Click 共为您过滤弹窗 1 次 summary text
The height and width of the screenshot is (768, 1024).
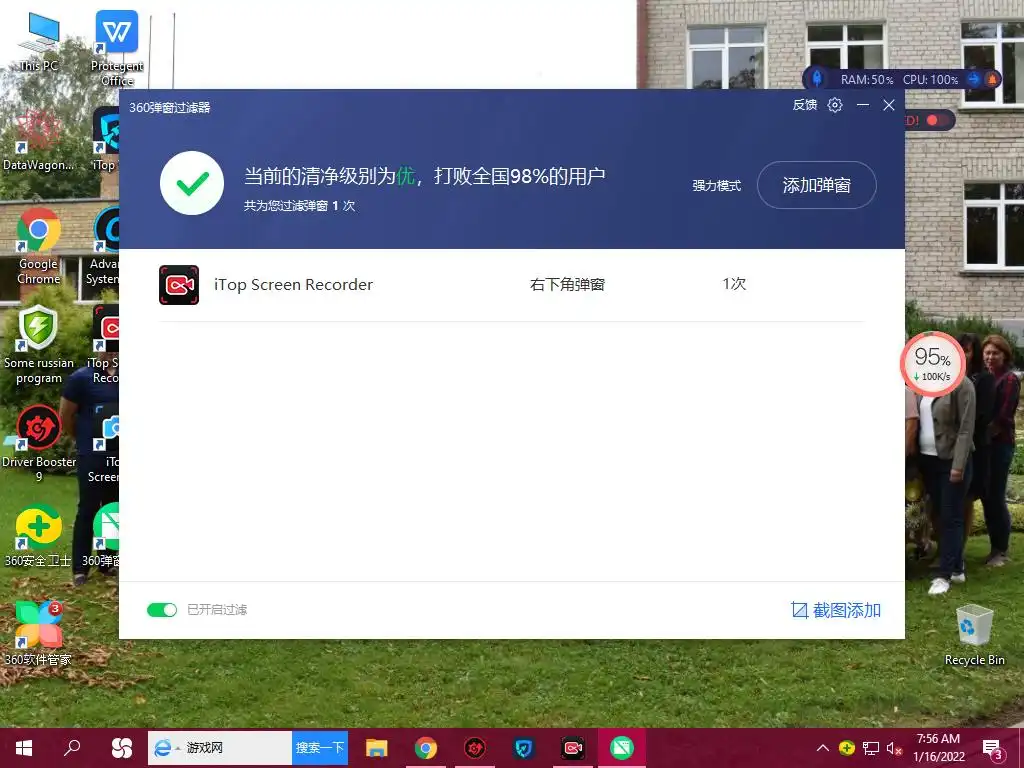coord(299,206)
